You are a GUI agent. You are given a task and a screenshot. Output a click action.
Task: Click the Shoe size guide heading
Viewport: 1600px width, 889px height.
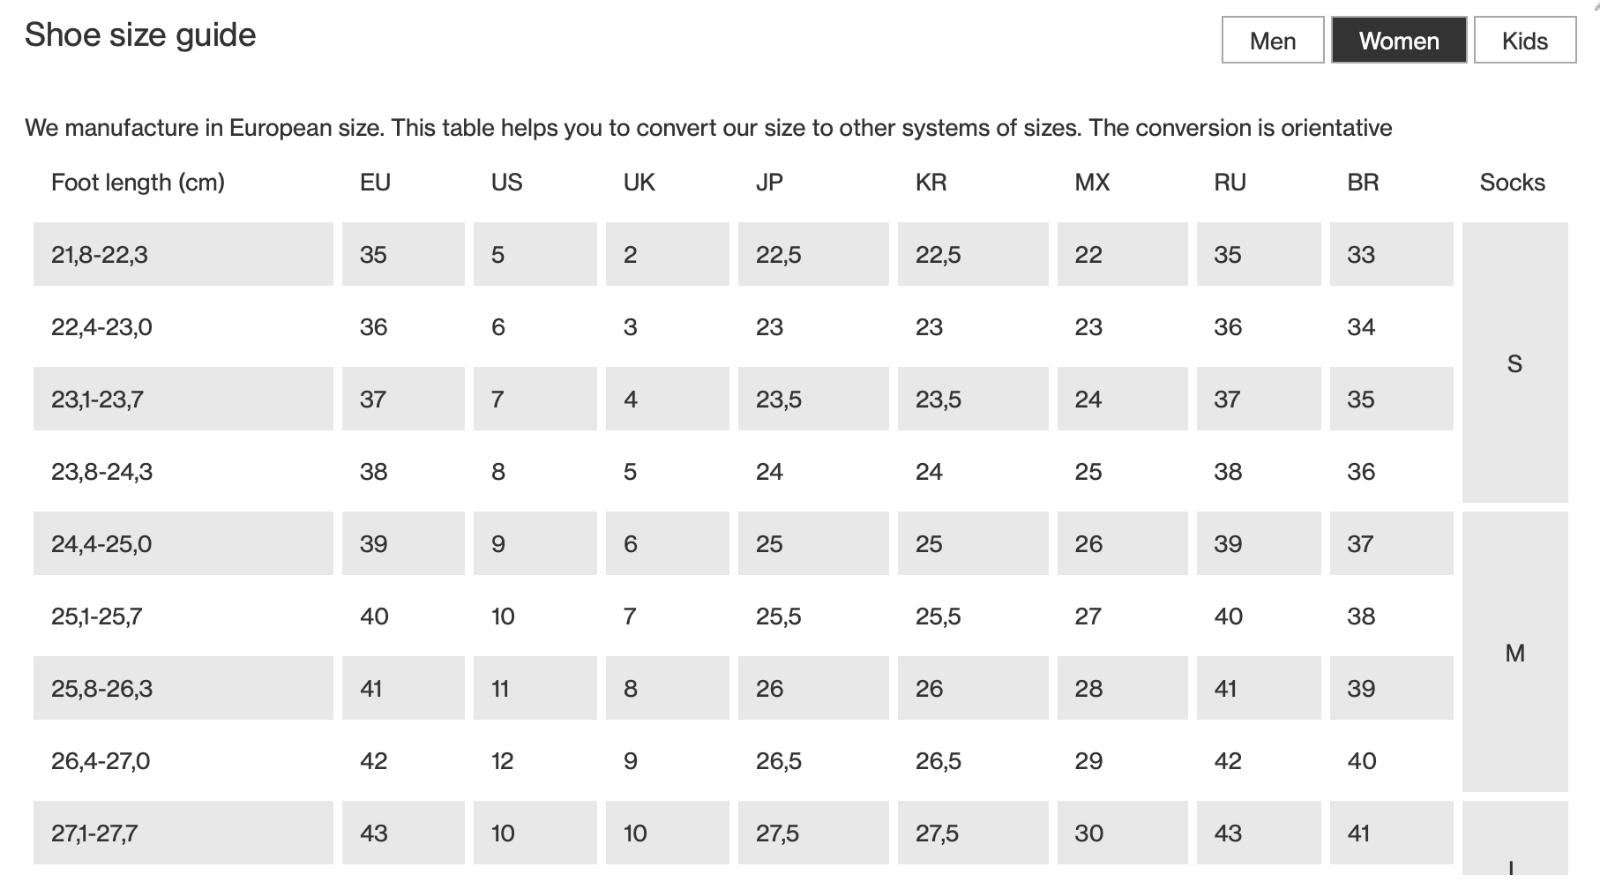[140, 35]
